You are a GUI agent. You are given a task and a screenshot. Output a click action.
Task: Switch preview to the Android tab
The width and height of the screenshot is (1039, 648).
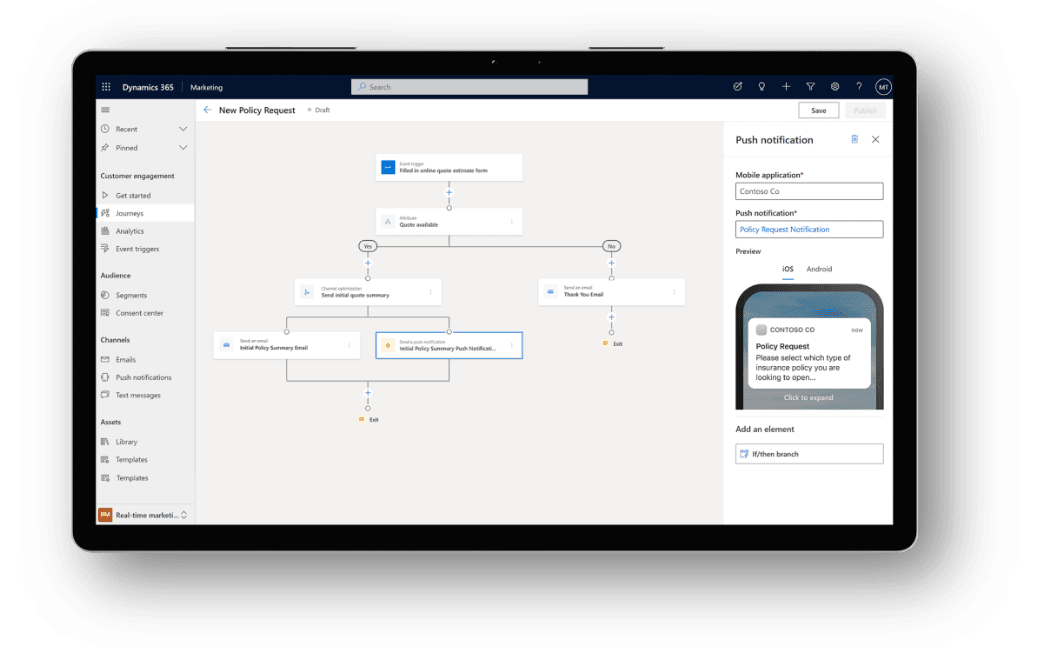coord(819,269)
